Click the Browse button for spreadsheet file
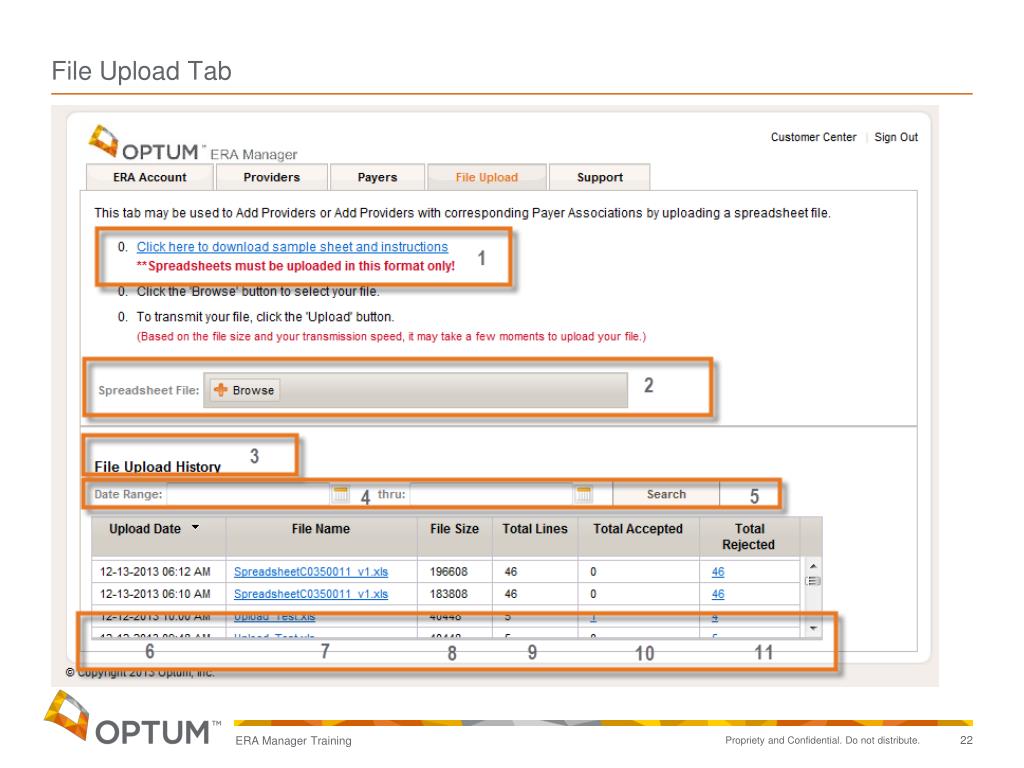The height and width of the screenshot is (768, 1024). [x=245, y=390]
